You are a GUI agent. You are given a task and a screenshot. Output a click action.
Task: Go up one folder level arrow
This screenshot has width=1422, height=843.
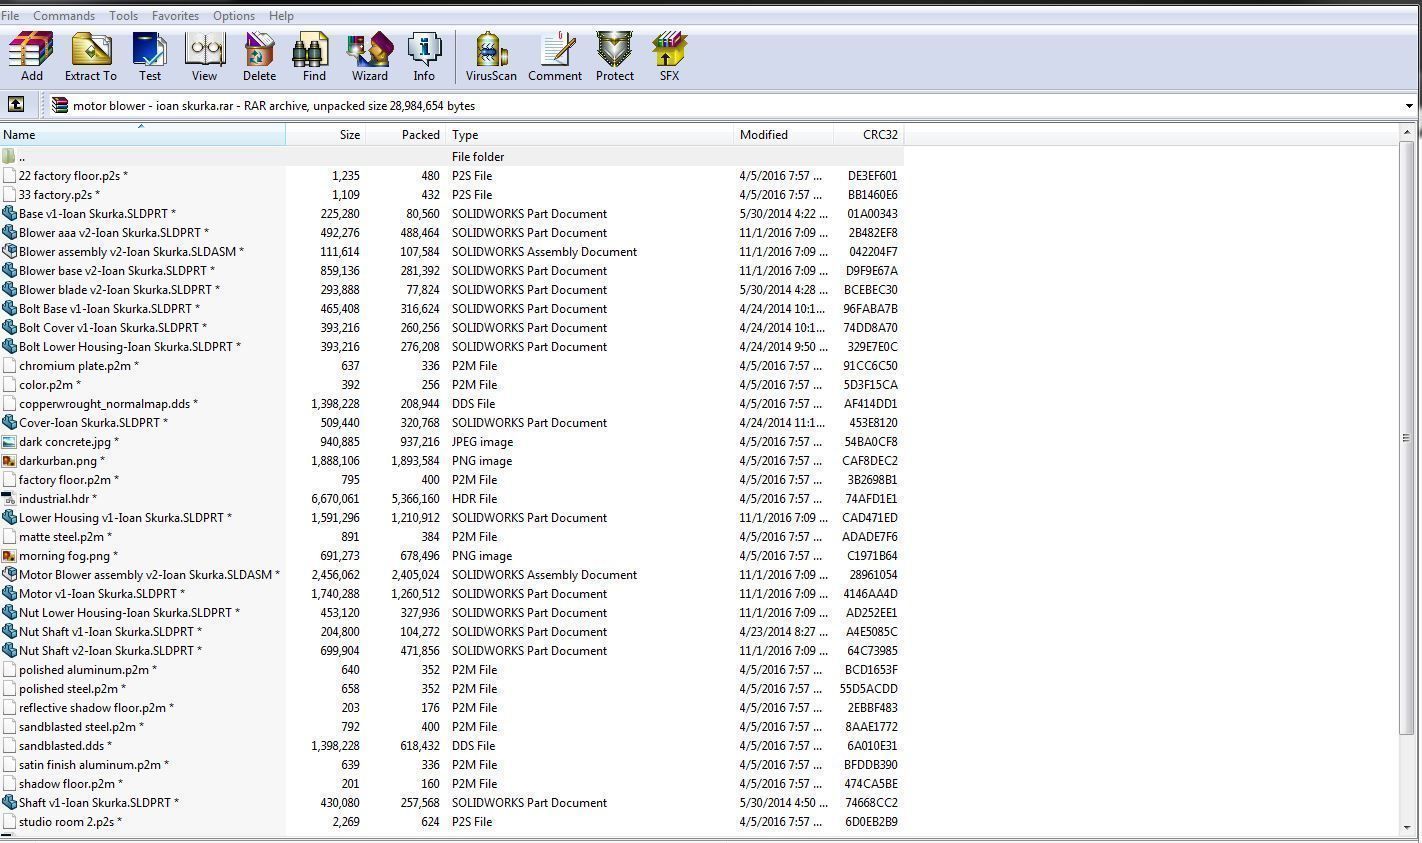[16, 104]
